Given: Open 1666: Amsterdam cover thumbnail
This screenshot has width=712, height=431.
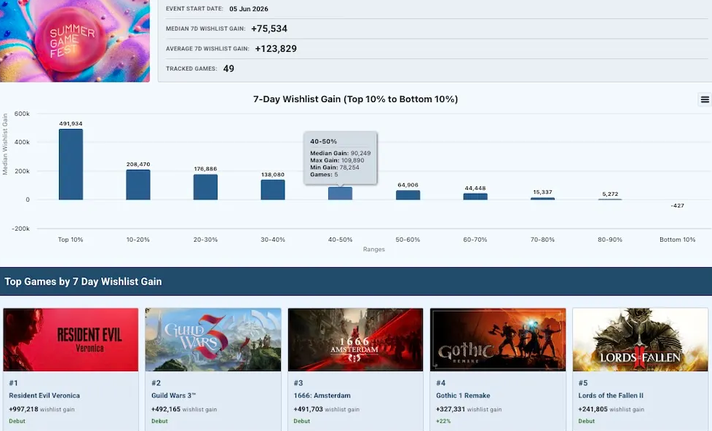Looking at the screenshot, I should (356, 340).
